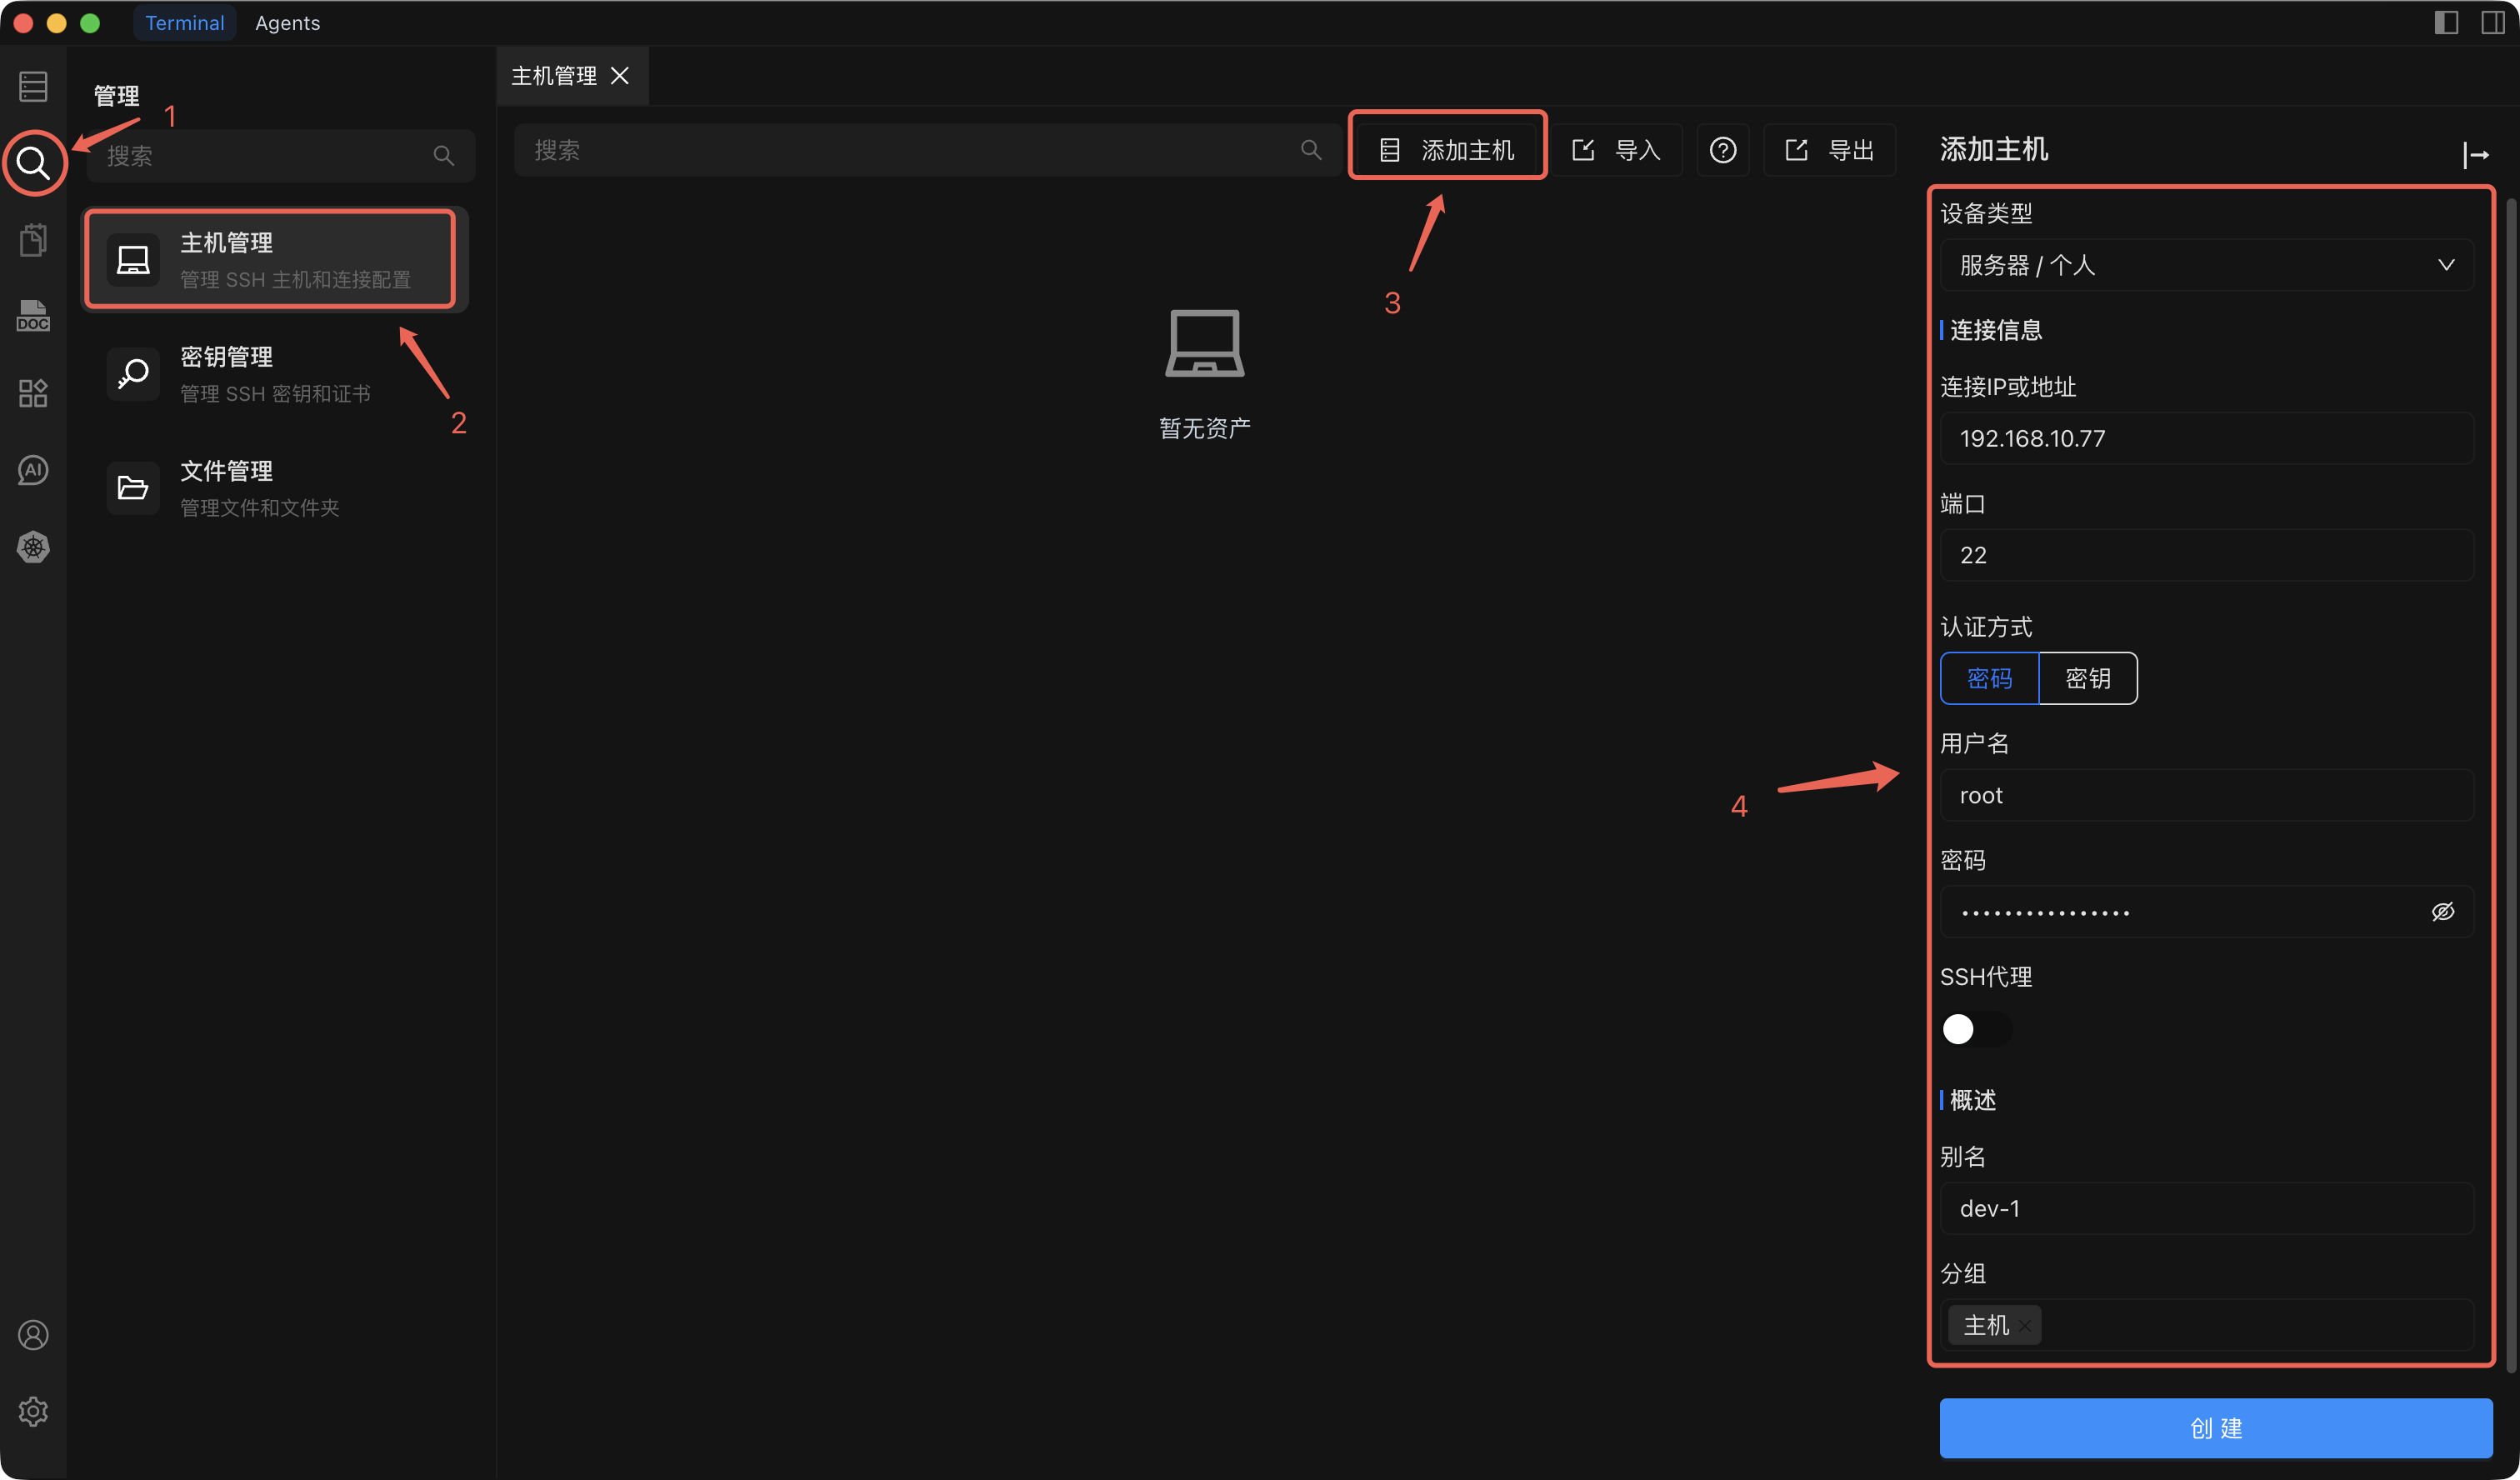Click the 连接IP或地址 input field
The image size is (2520, 1480).
pyautogui.click(x=2205, y=438)
